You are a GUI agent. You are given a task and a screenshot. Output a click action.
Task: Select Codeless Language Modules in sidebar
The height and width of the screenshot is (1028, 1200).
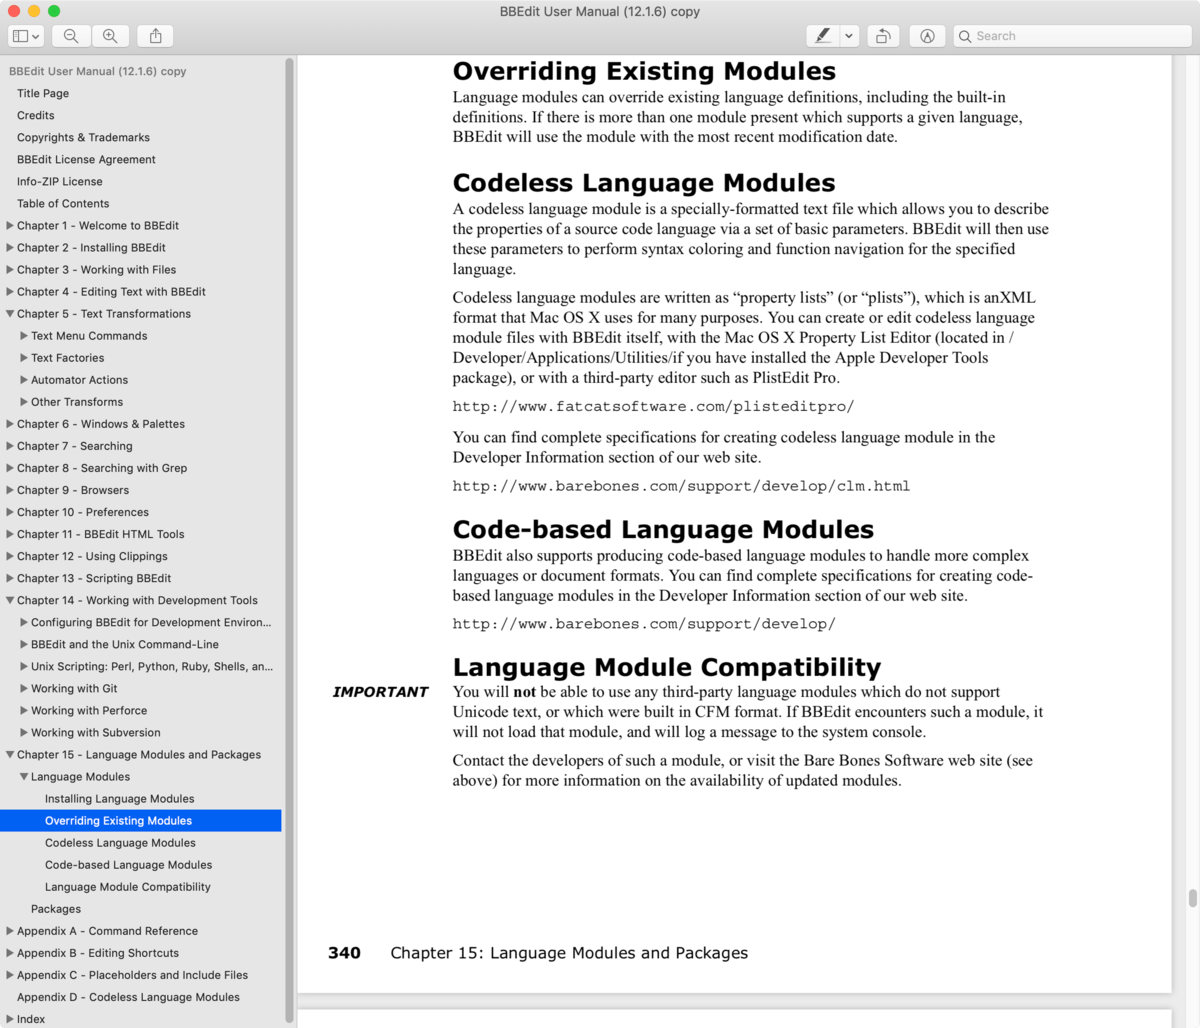120,842
